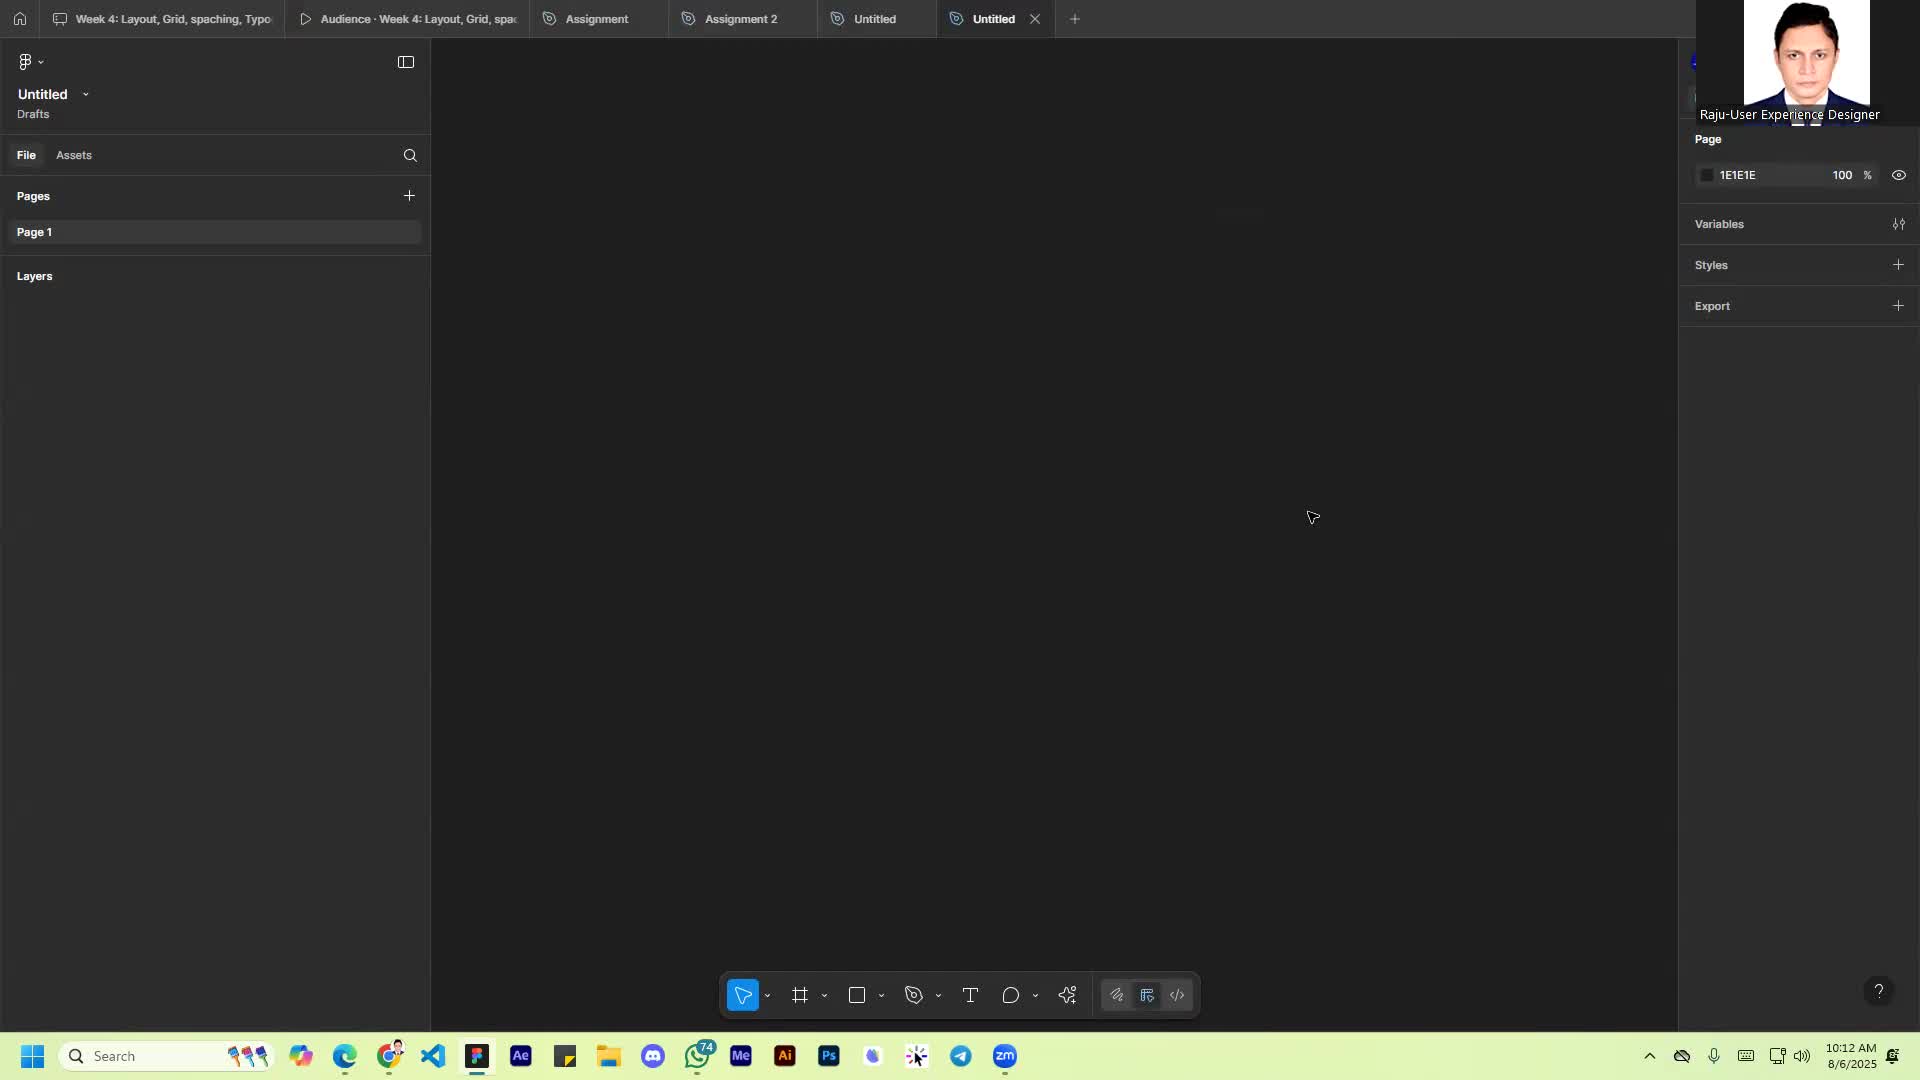Image resolution: width=1920 pixels, height=1080 pixels.
Task: Click the search icon in left panel
Action: click(410, 155)
